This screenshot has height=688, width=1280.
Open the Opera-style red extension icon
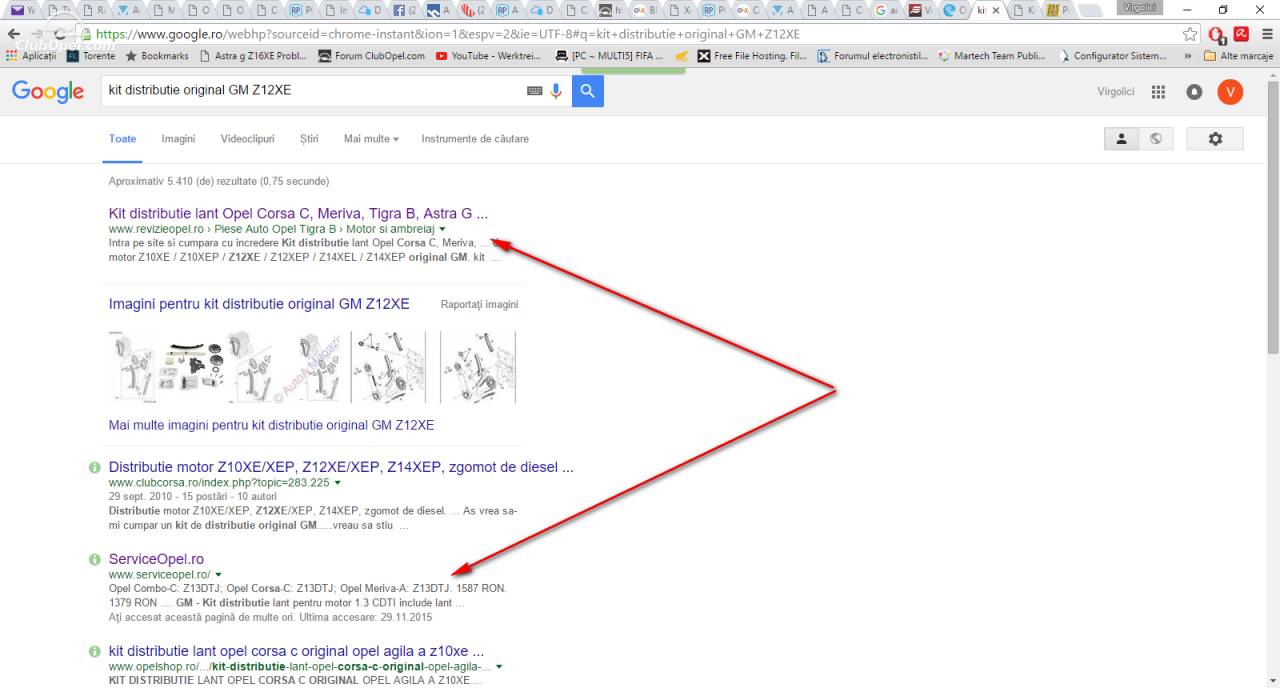pos(1216,34)
